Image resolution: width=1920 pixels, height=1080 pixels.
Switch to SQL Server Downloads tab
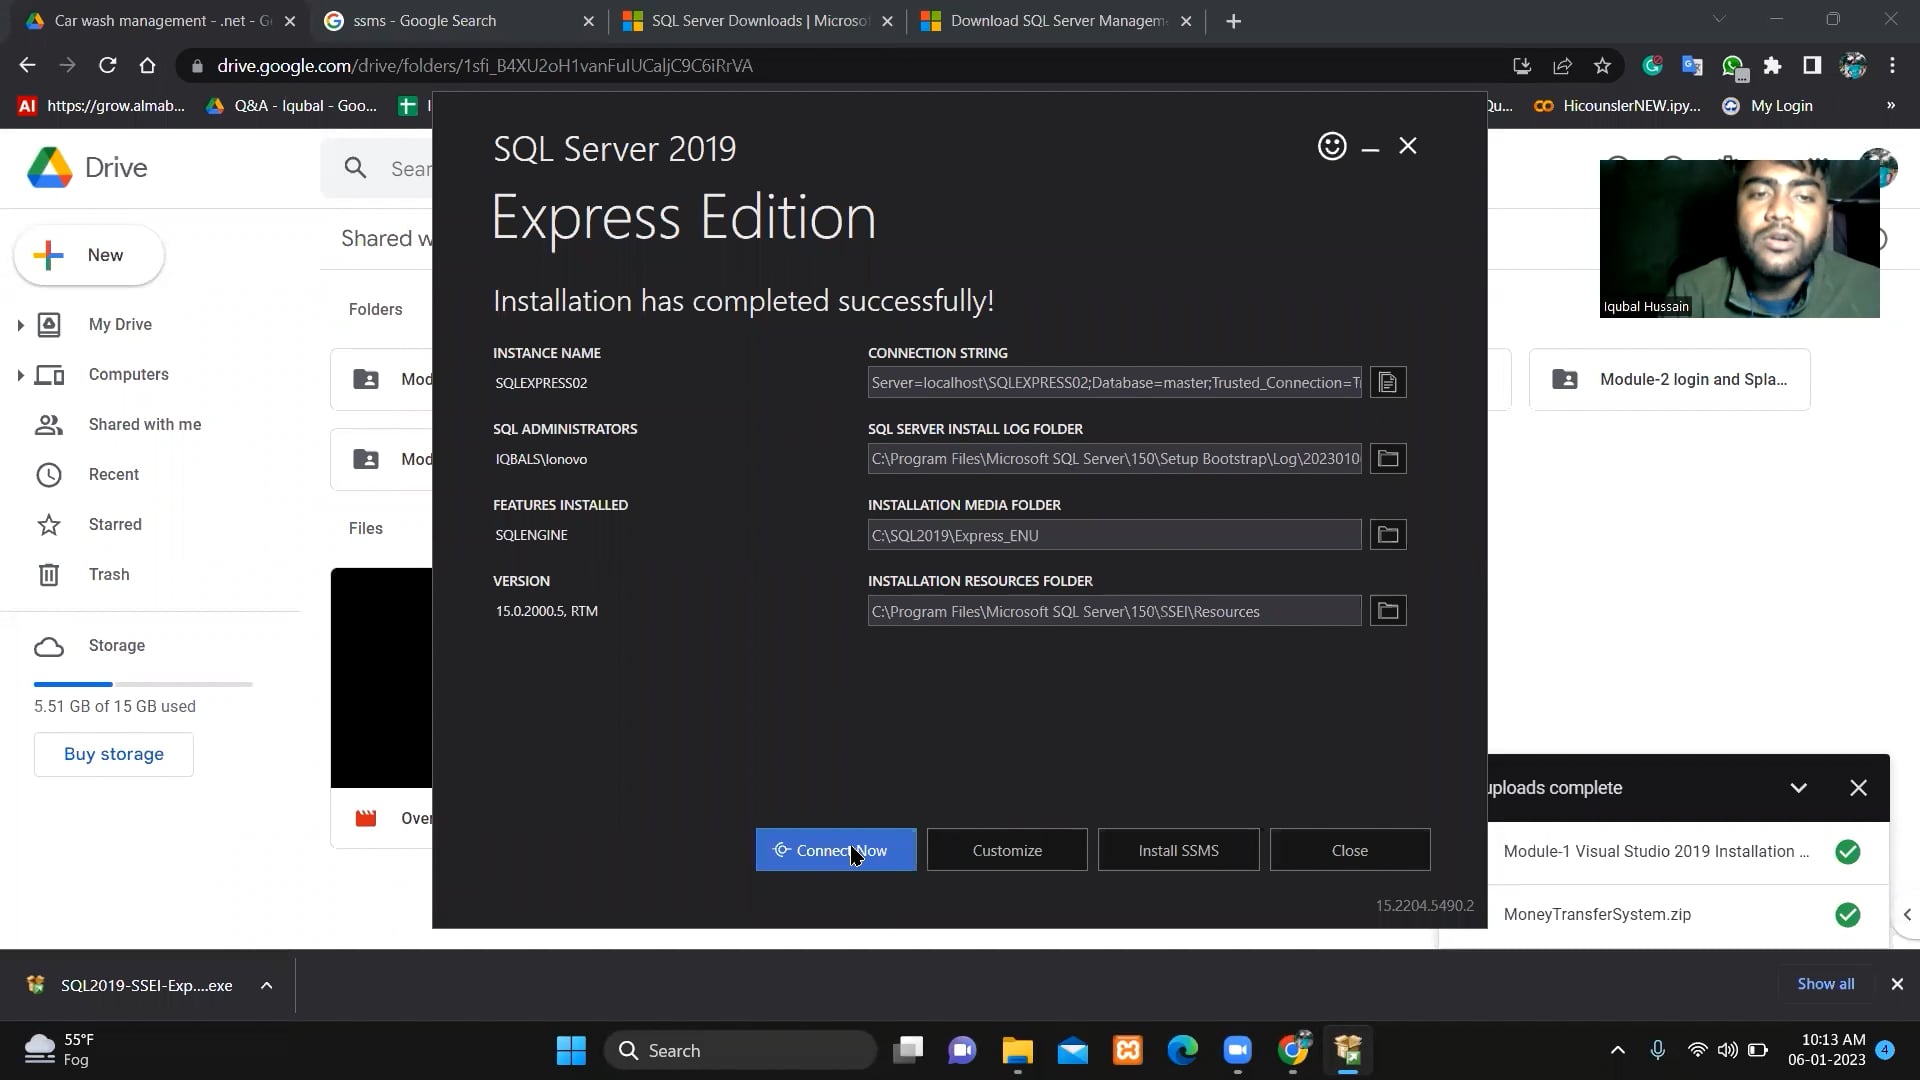(x=759, y=20)
